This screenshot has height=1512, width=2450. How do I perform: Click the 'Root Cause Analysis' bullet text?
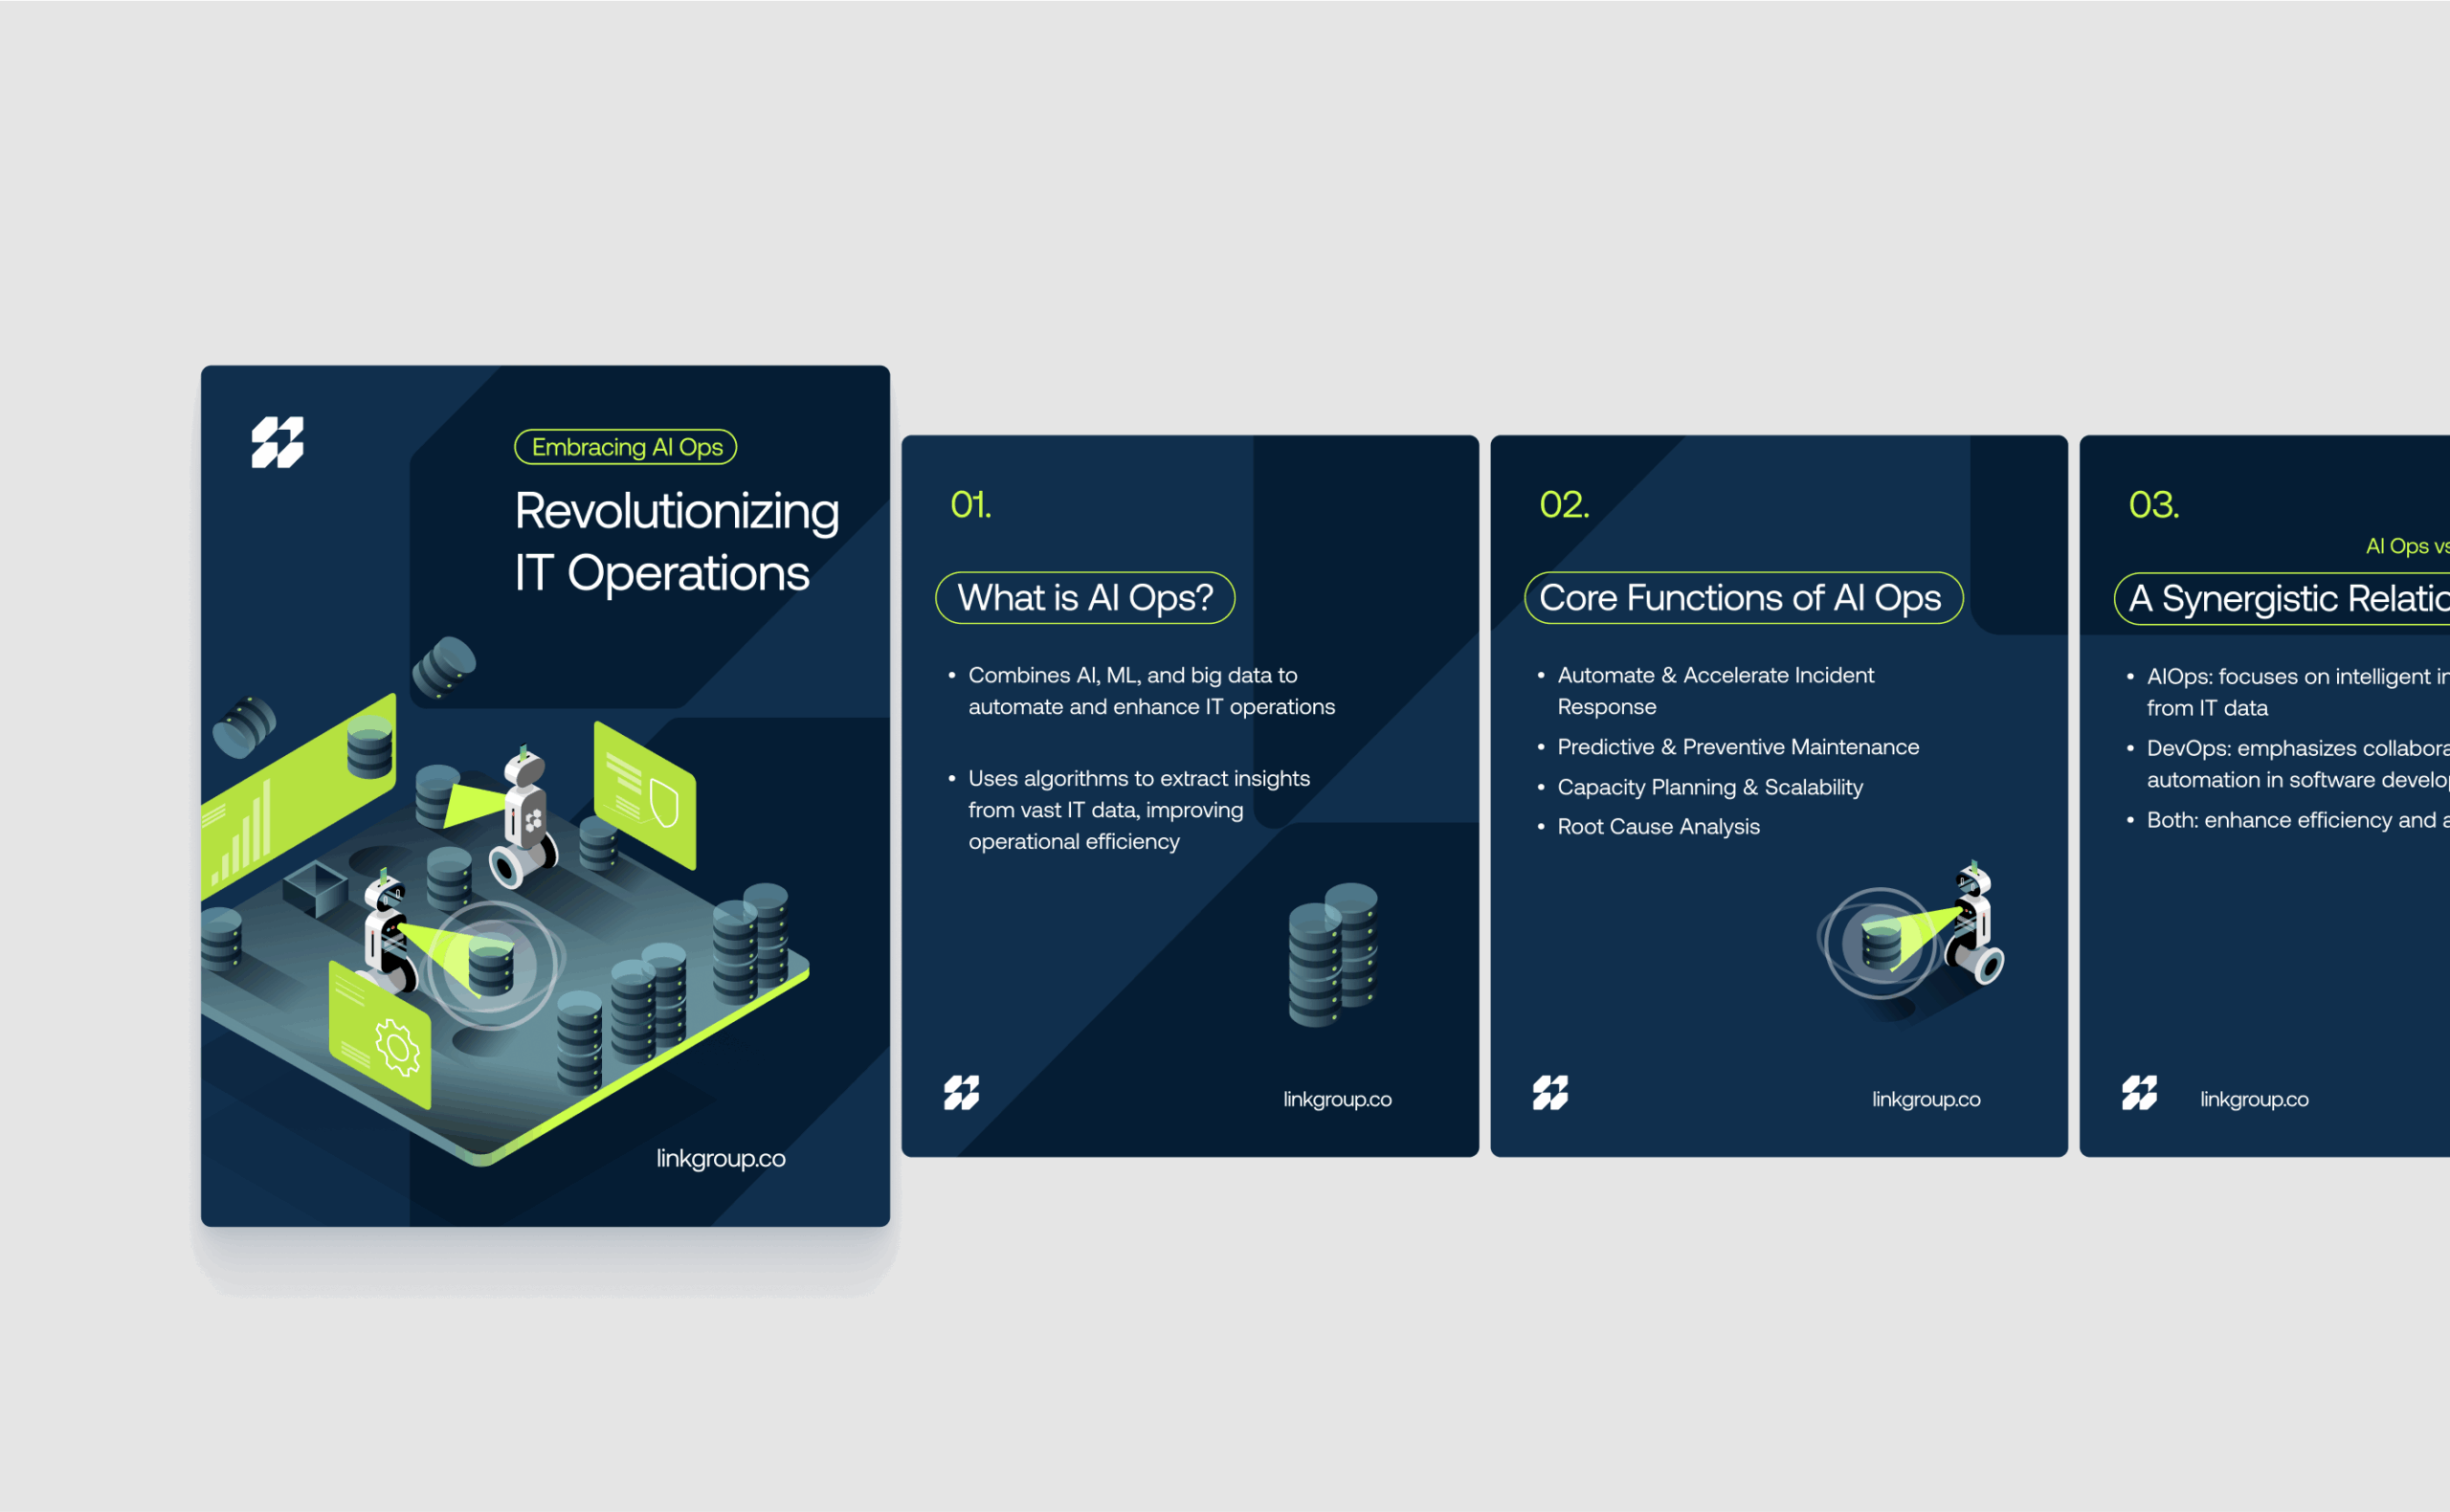coord(1658,827)
